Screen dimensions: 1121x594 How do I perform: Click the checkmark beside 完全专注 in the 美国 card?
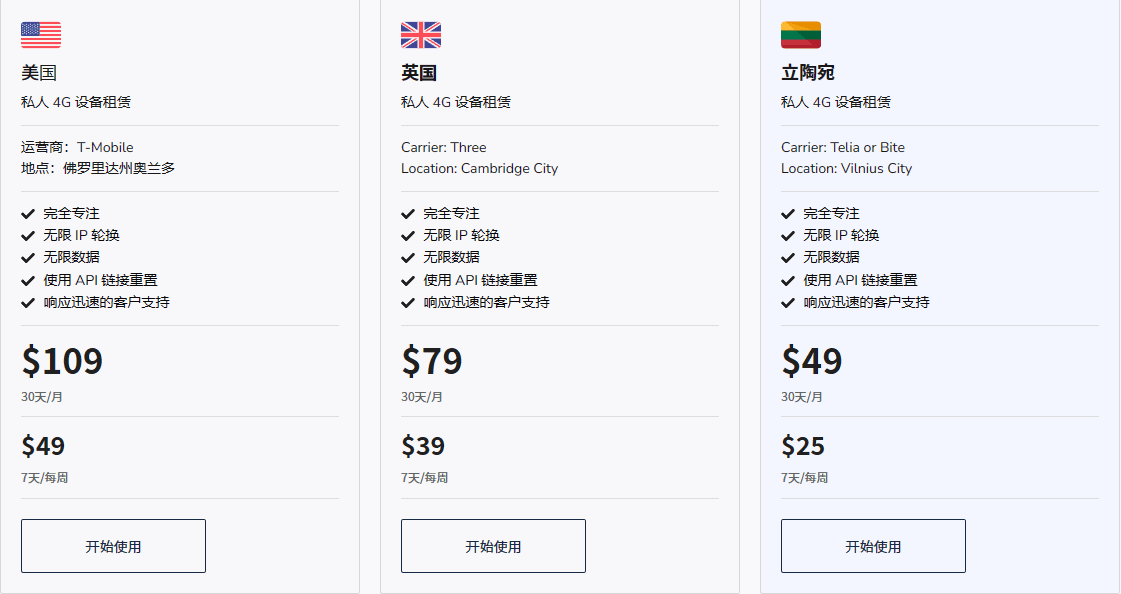(28, 213)
